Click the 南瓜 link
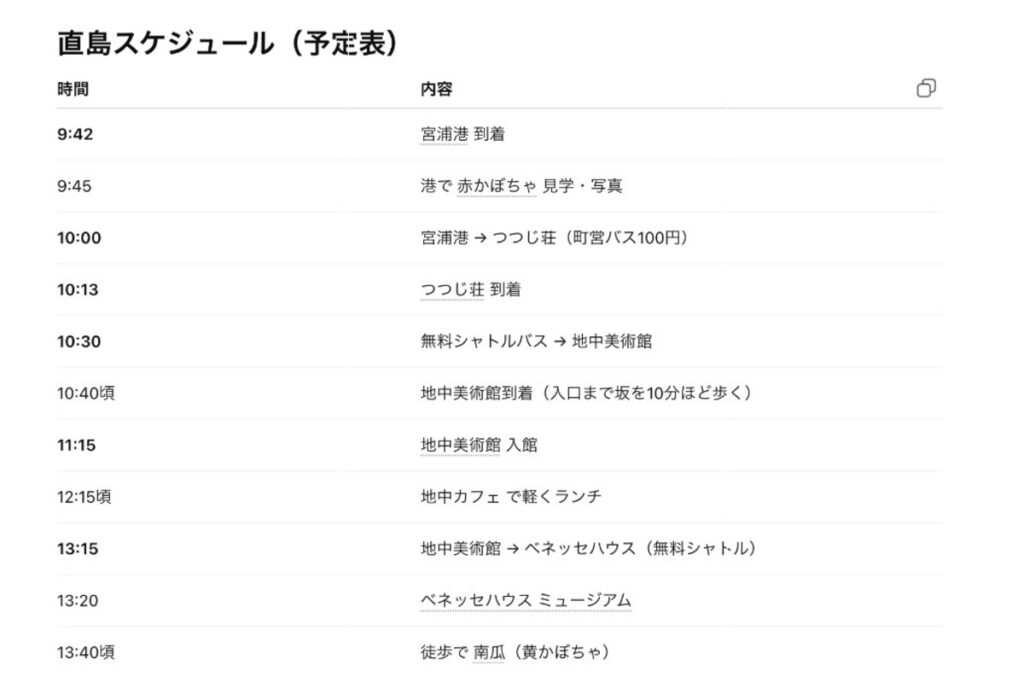Image resolution: width=1024 pixels, height=683 pixels. (489, 653)
